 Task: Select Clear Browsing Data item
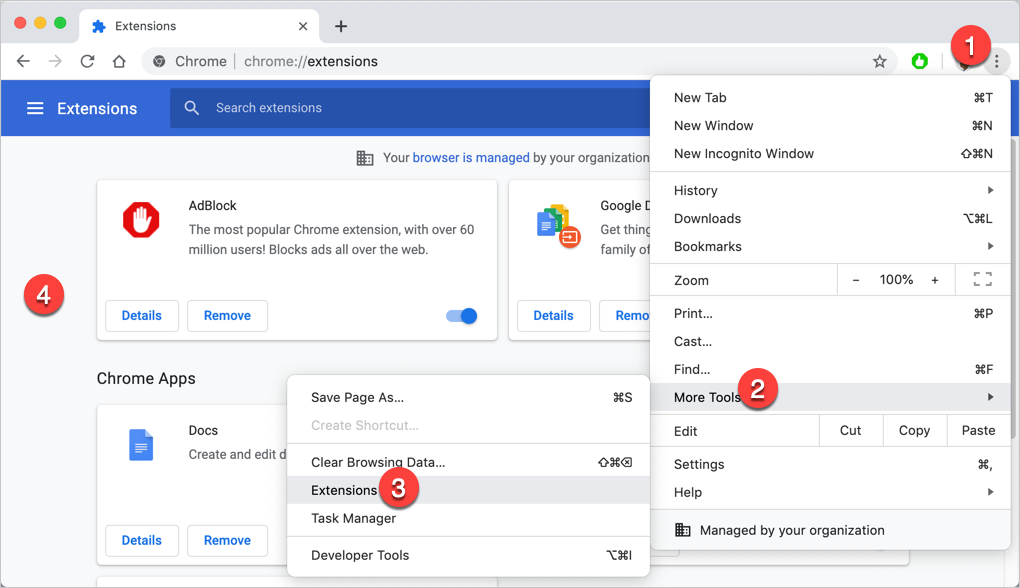click(x=468, y=462)
